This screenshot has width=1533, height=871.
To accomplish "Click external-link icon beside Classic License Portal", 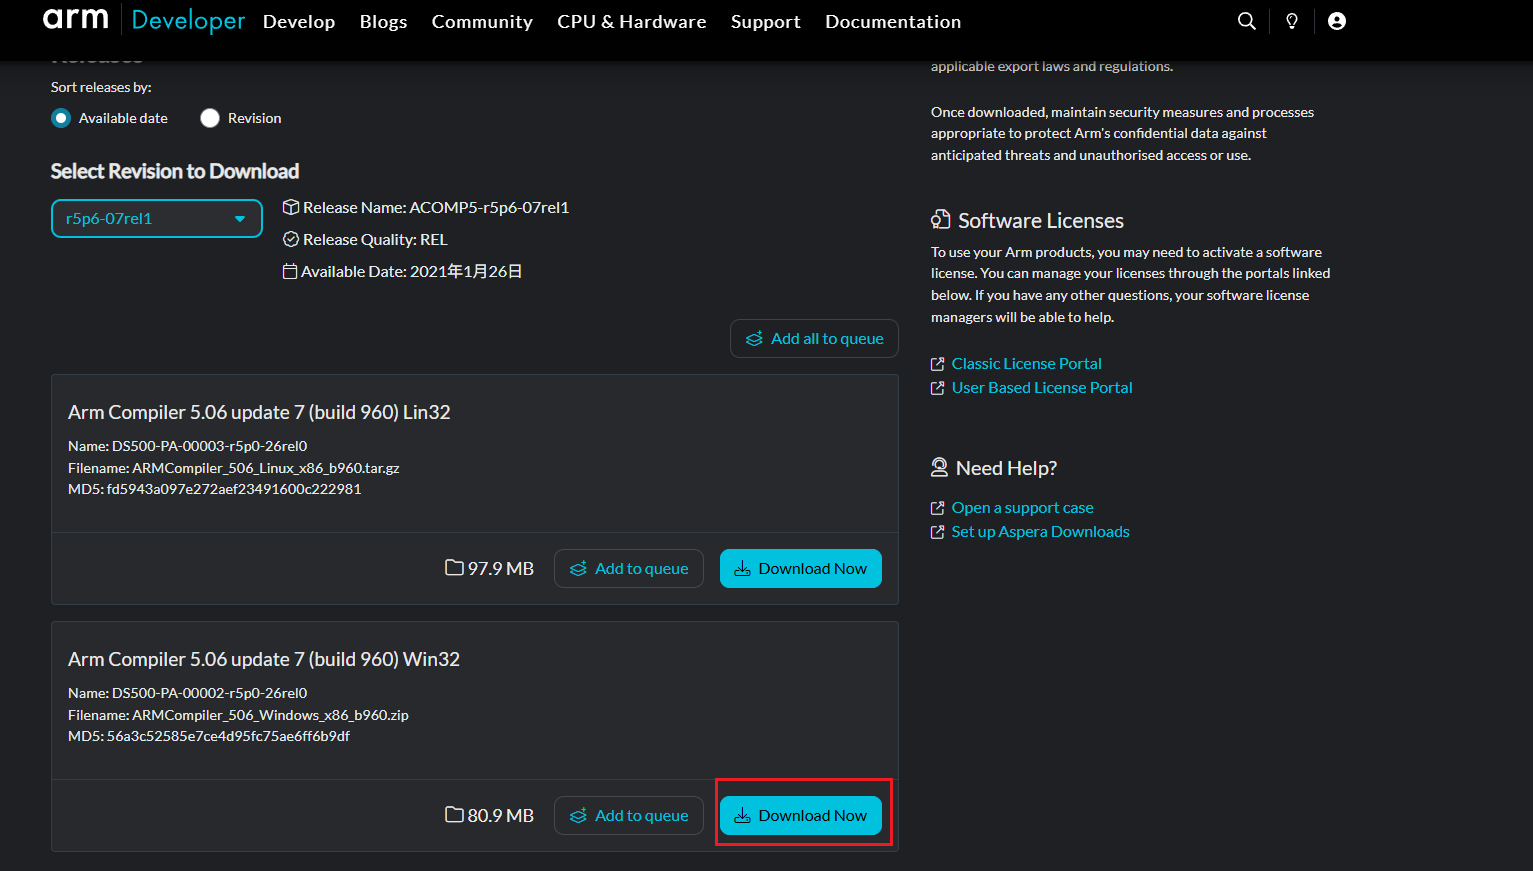I will point(938,364).
